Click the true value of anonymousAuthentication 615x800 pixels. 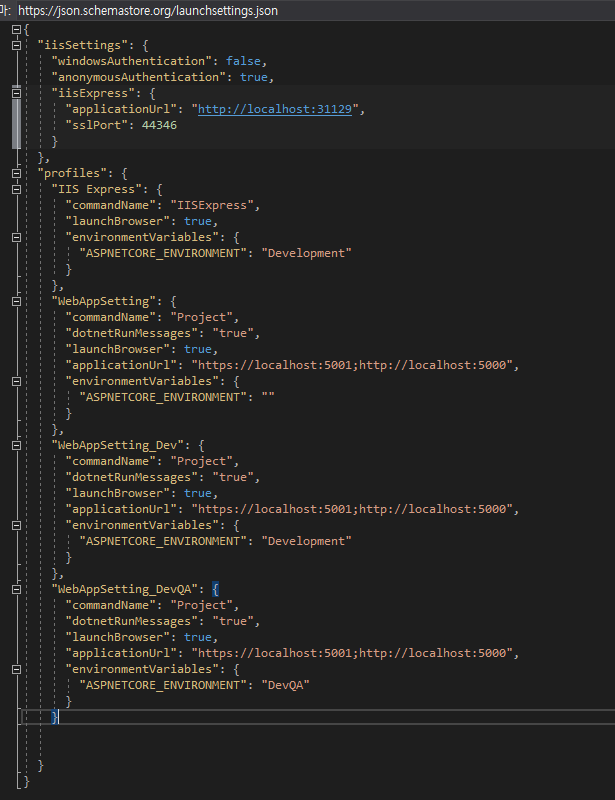(x=254, y=77)
